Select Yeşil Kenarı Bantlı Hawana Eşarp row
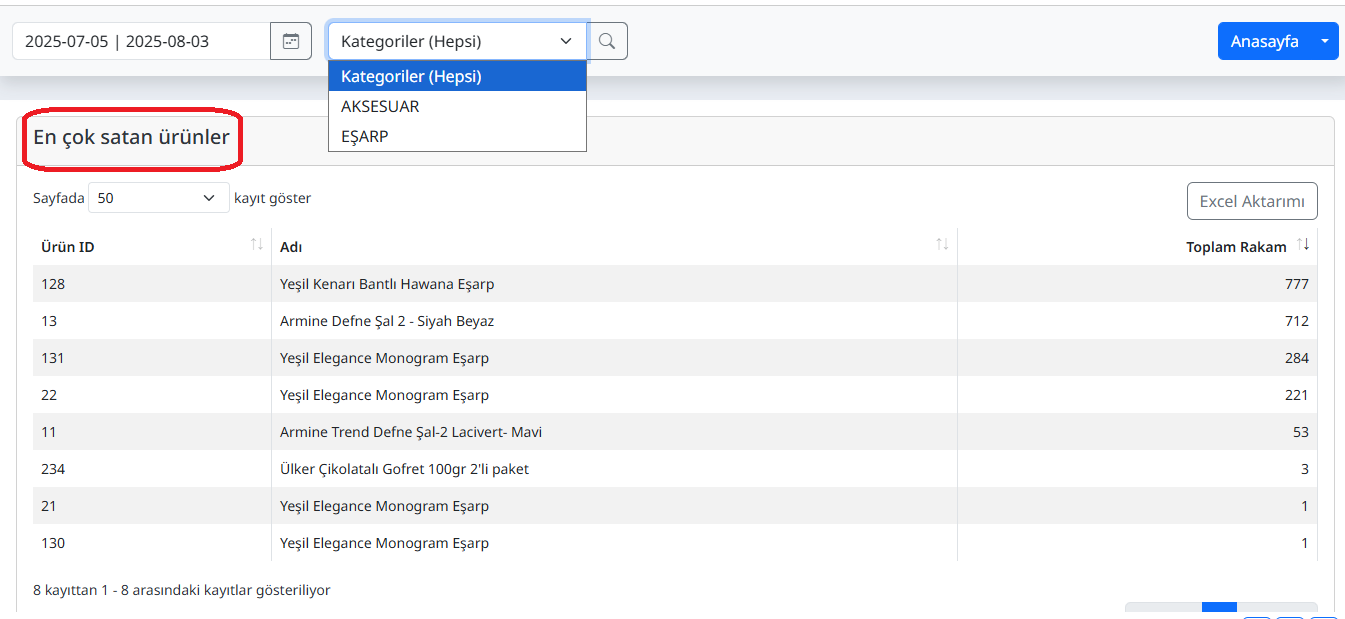This screenshot has height=619, width=1345. click(387, 284)
